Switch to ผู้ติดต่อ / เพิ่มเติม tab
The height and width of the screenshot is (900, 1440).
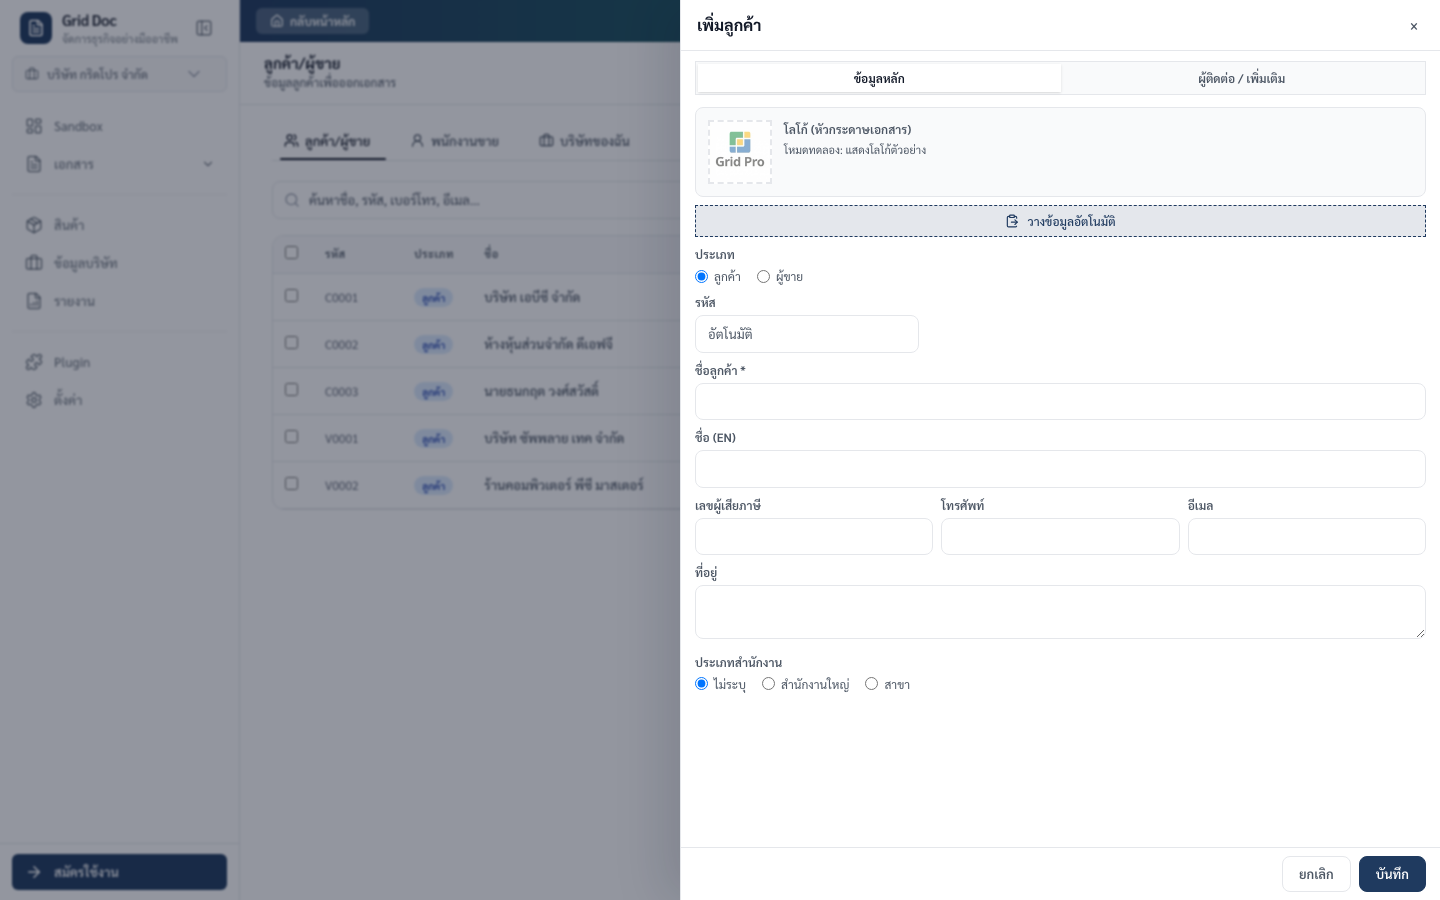1242,78
